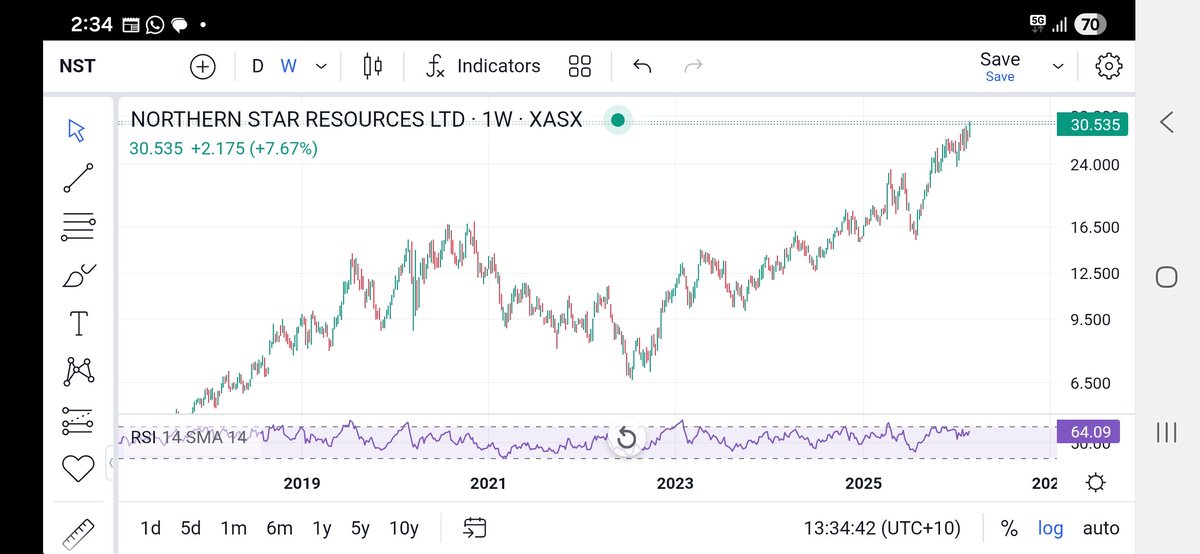Expand the Save options dropdown
Screen dimensions: 1200x554
[x=1058, y=66]
